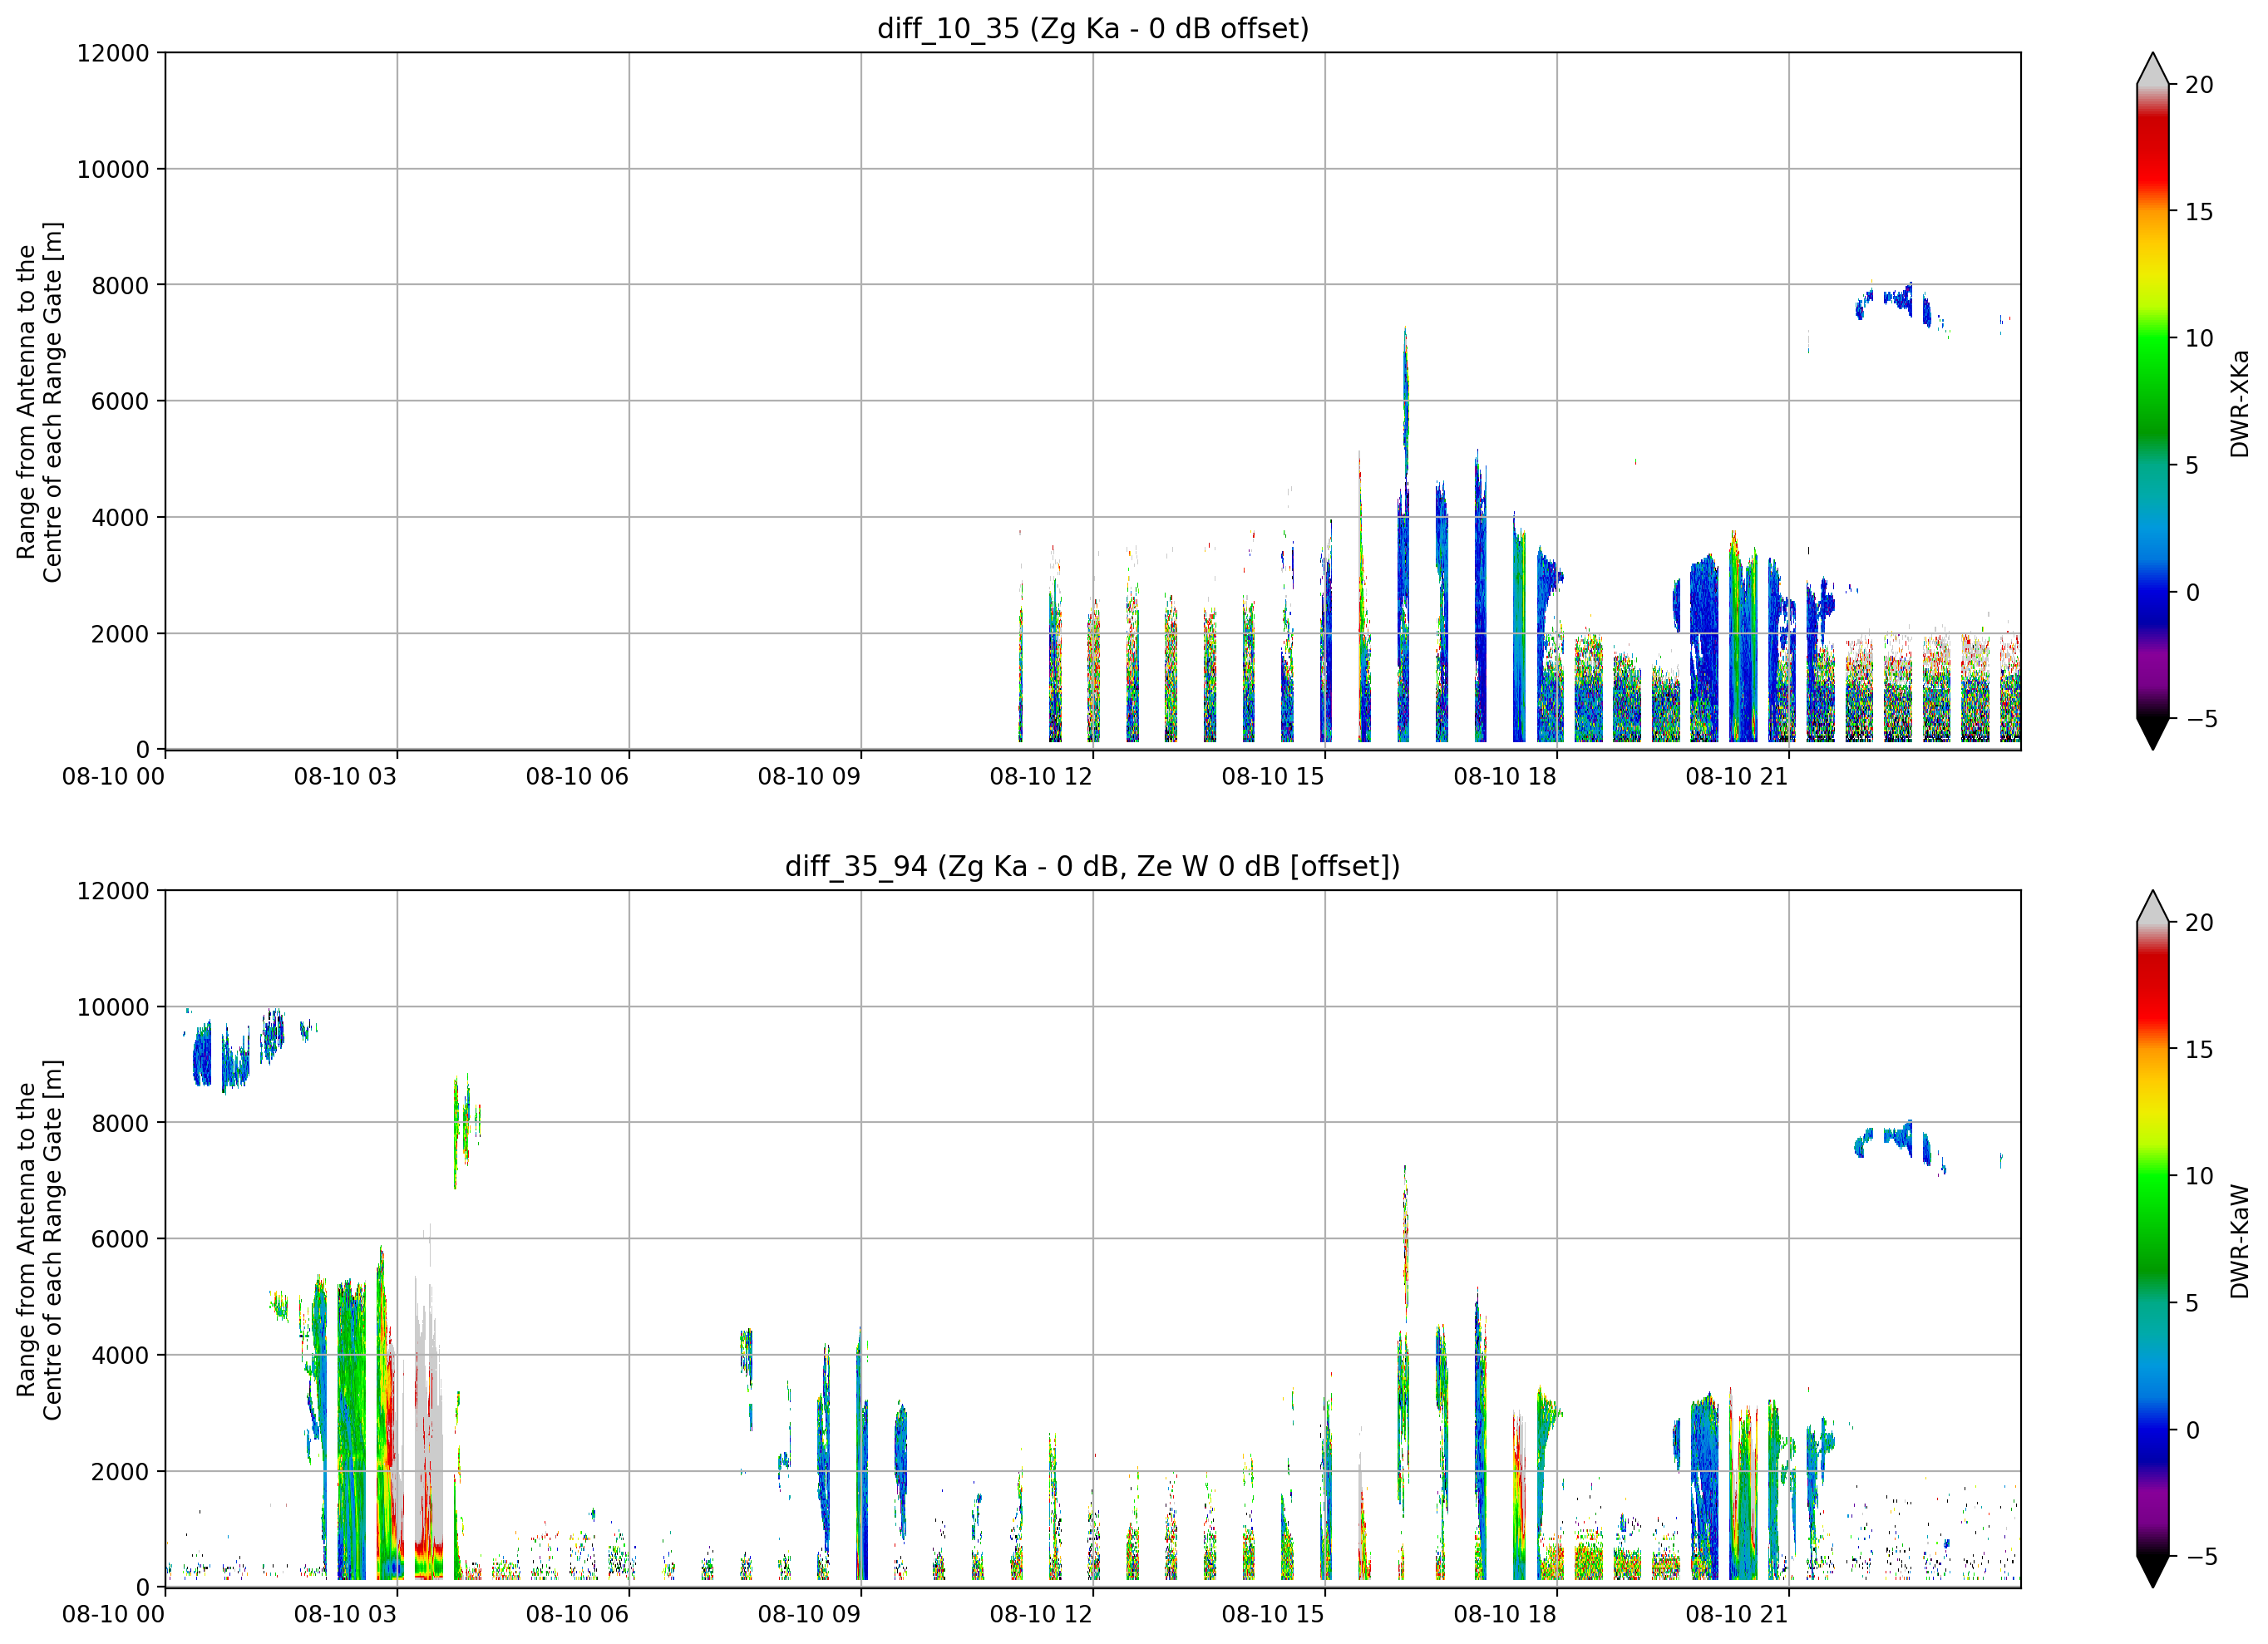Click the "08-10 12" x-tick of the diff_10_35 plot

click(x=1041, y=777)
